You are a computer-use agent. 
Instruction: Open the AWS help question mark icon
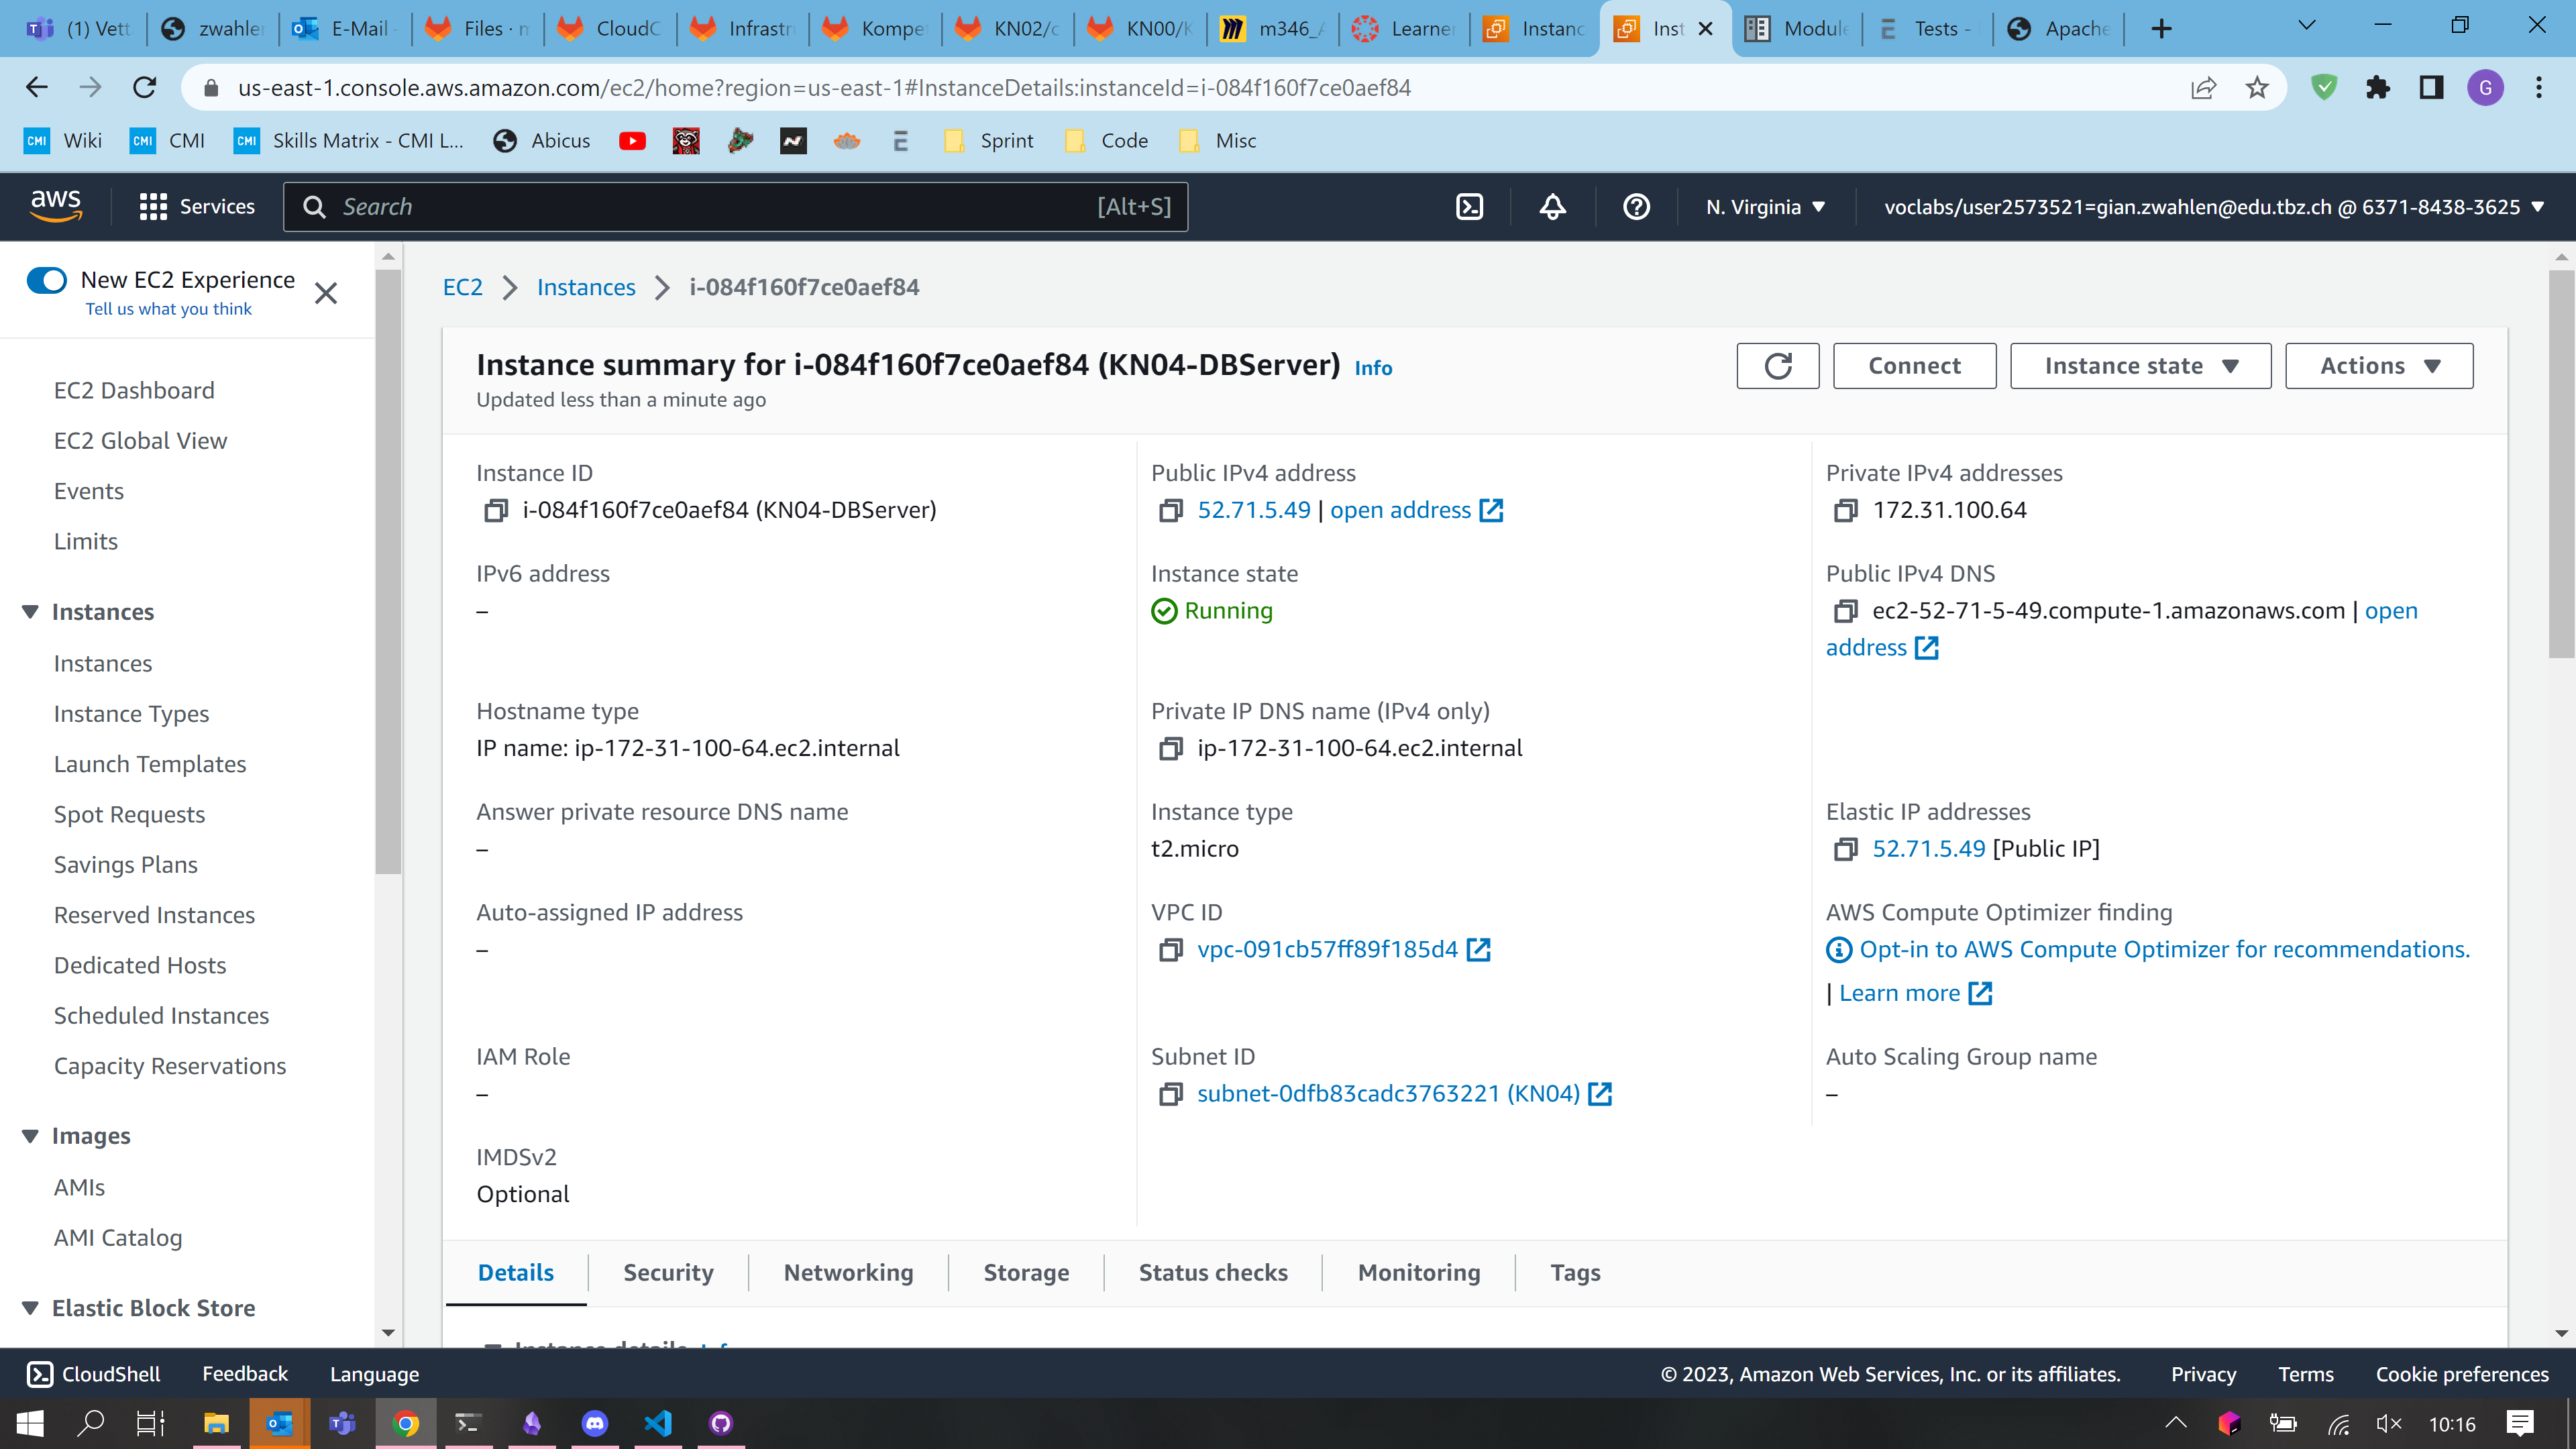tap(1636, 207)
